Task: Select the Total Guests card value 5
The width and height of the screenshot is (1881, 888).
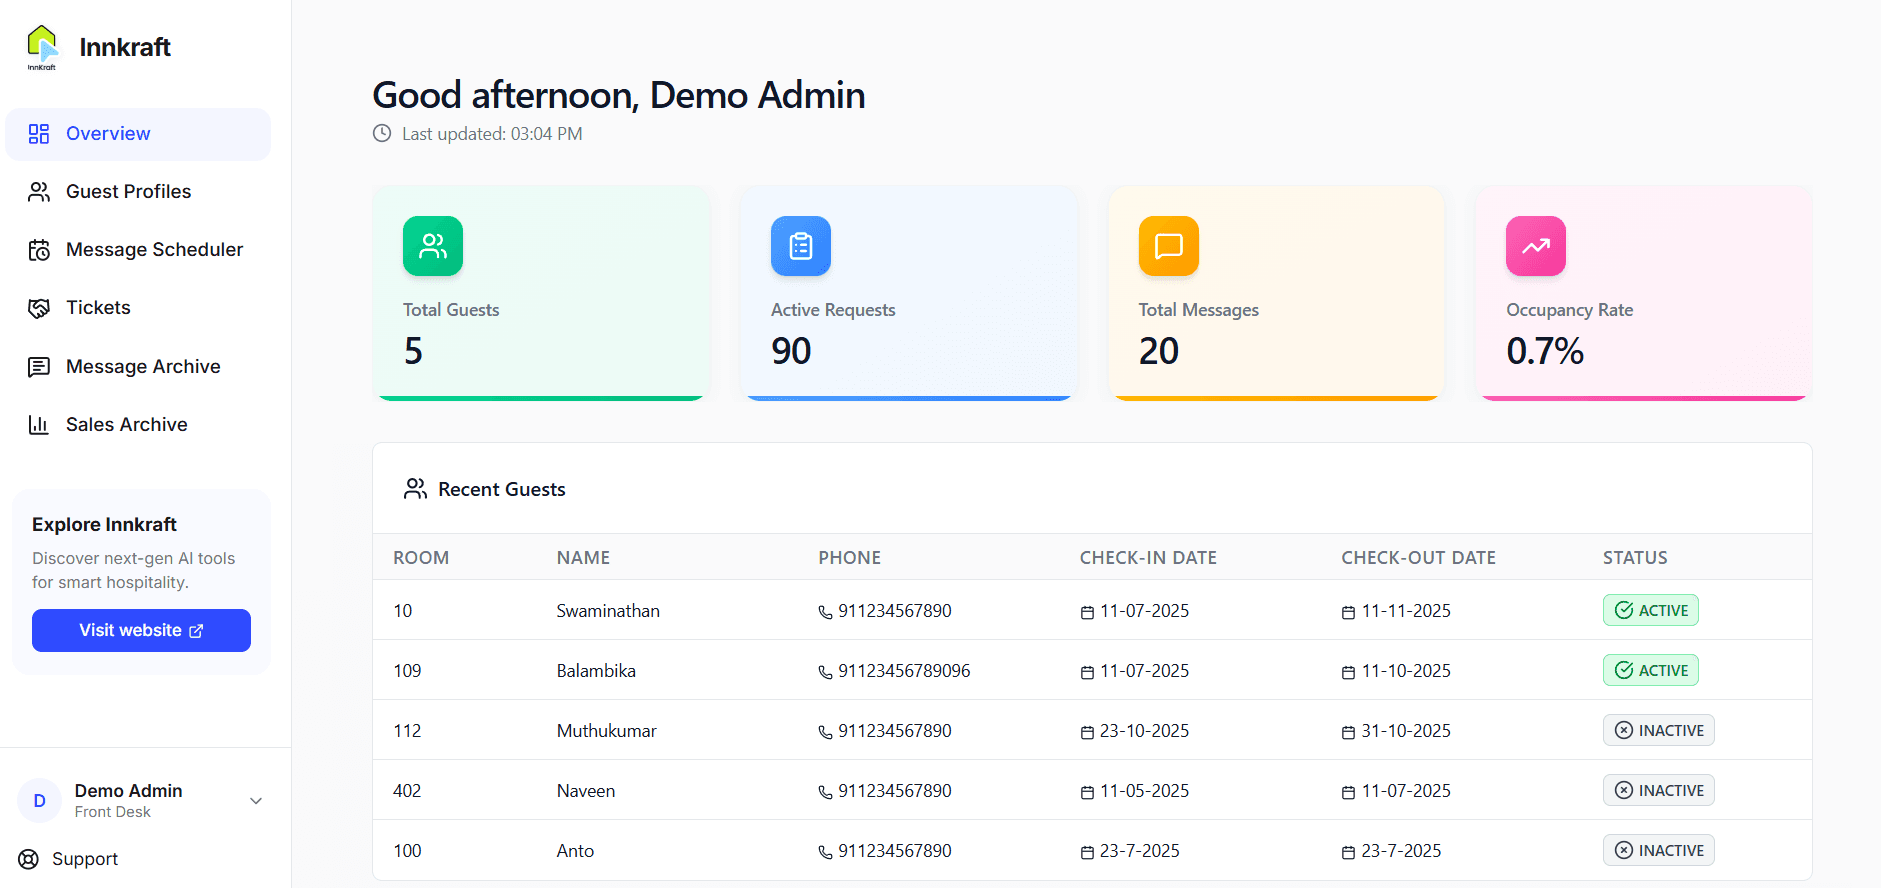Action: tap(413, 351)
